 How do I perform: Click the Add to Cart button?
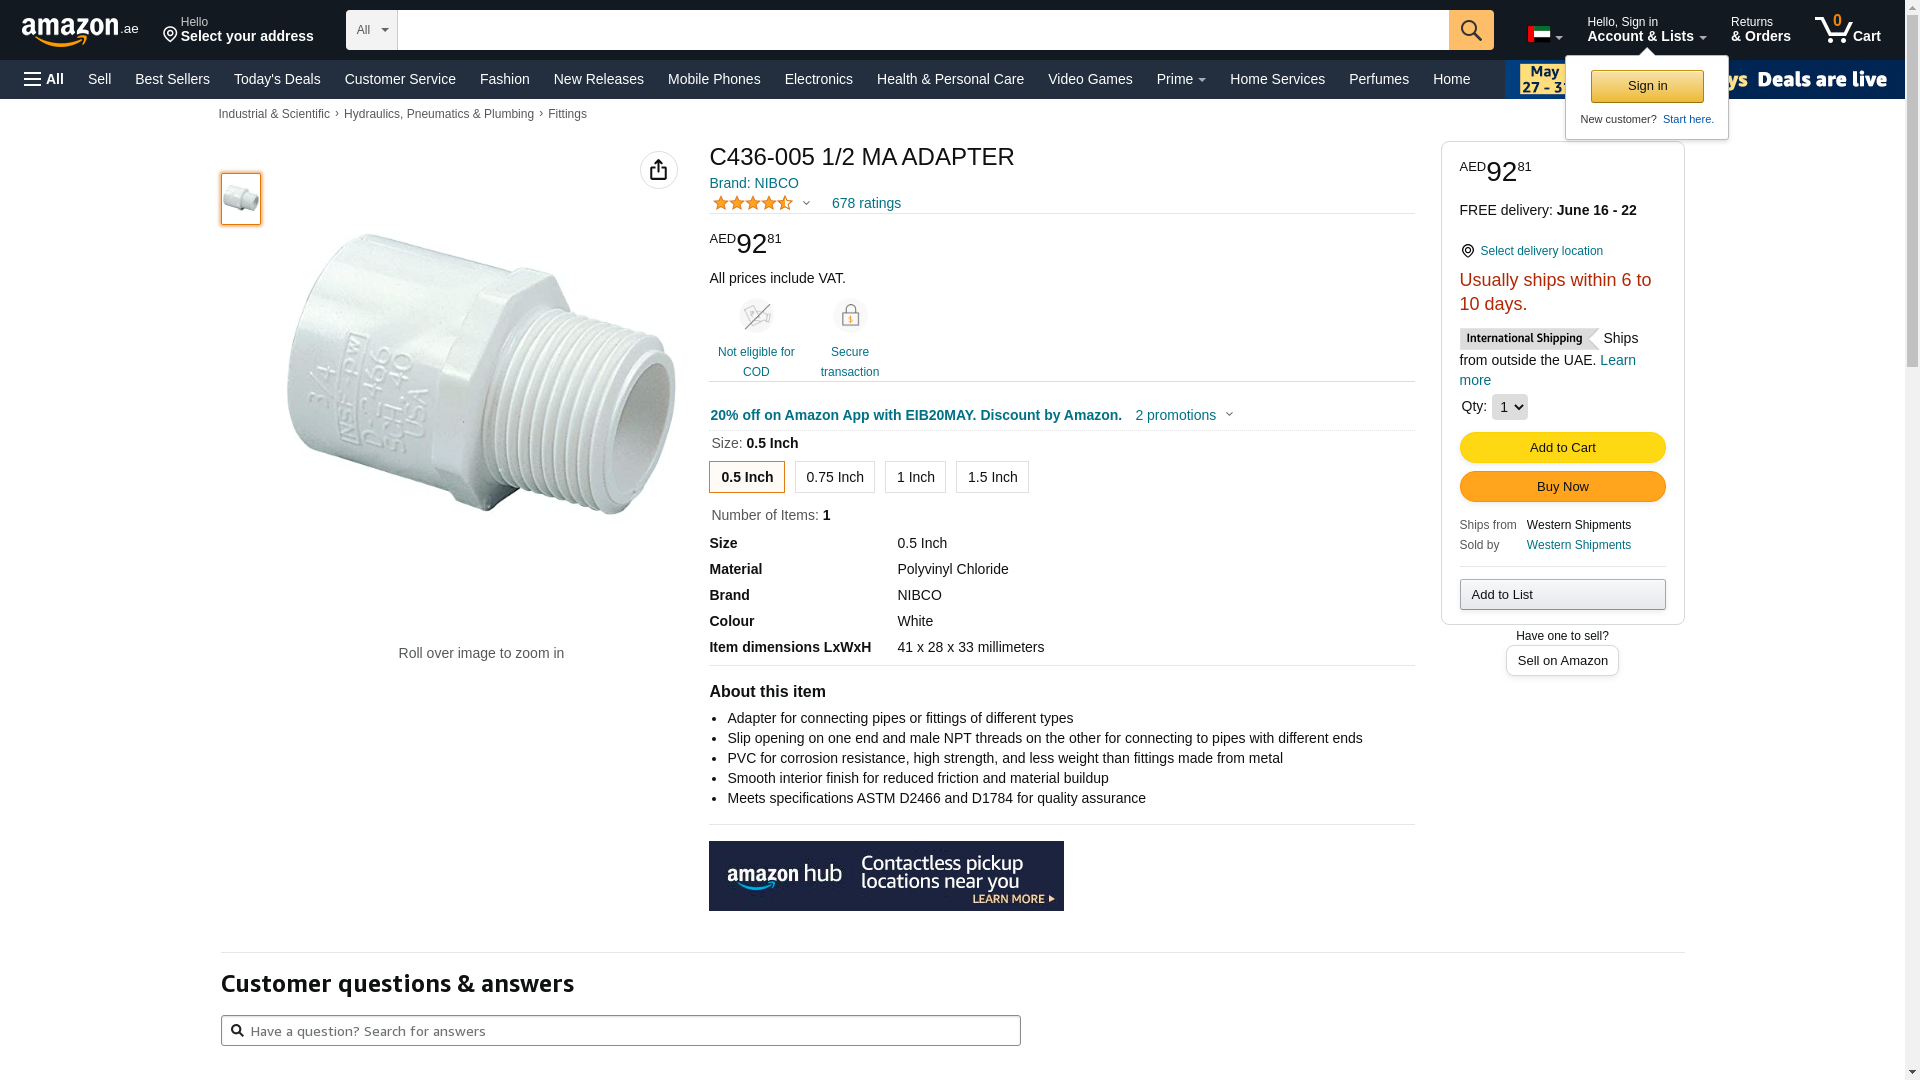[1562, 447]
